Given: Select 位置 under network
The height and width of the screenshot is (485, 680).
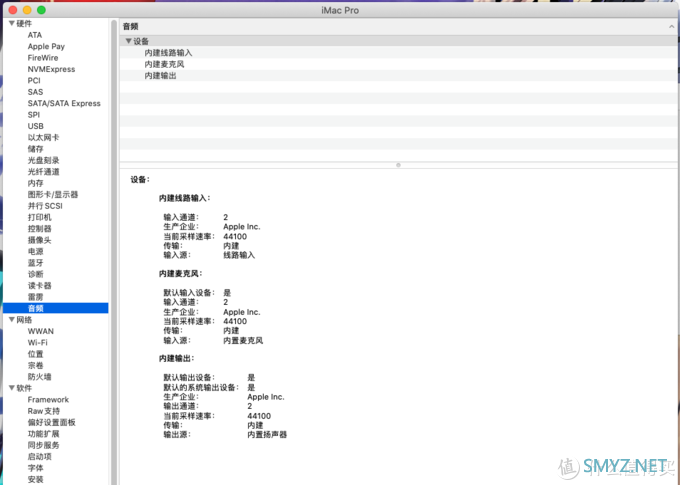Looking at the screenshot, I should click(36, 354).
